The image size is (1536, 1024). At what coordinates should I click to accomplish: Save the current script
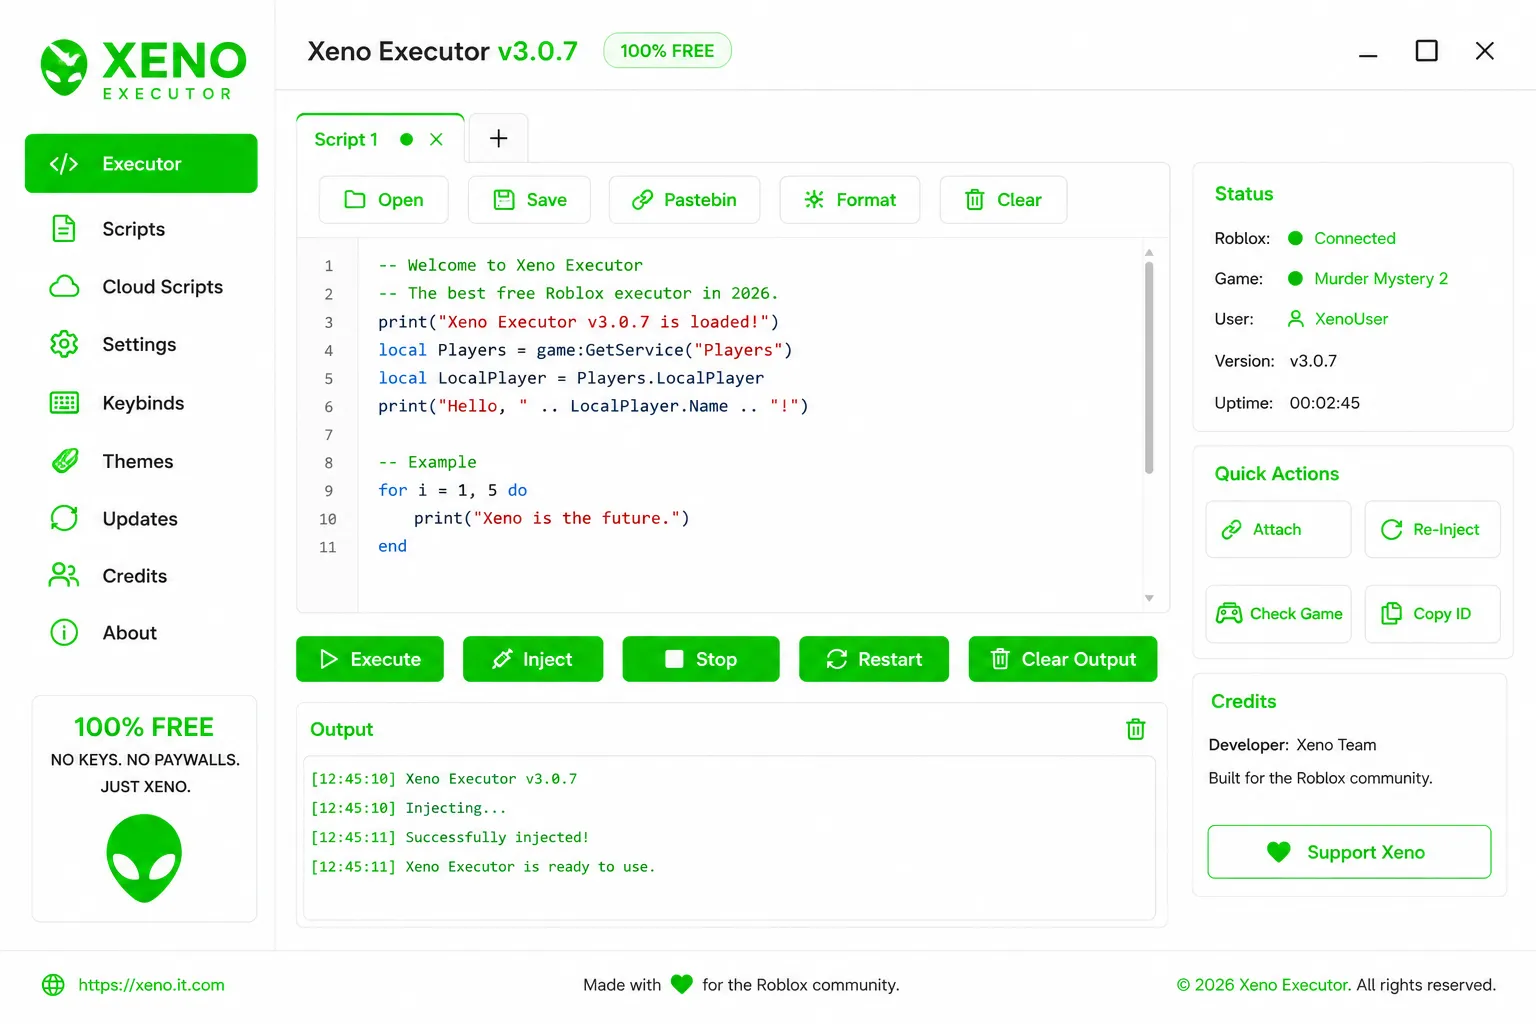[x=529, y=200]
